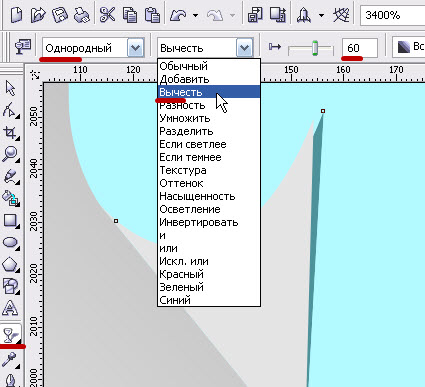Select the Text tool

tap(10, 308)
